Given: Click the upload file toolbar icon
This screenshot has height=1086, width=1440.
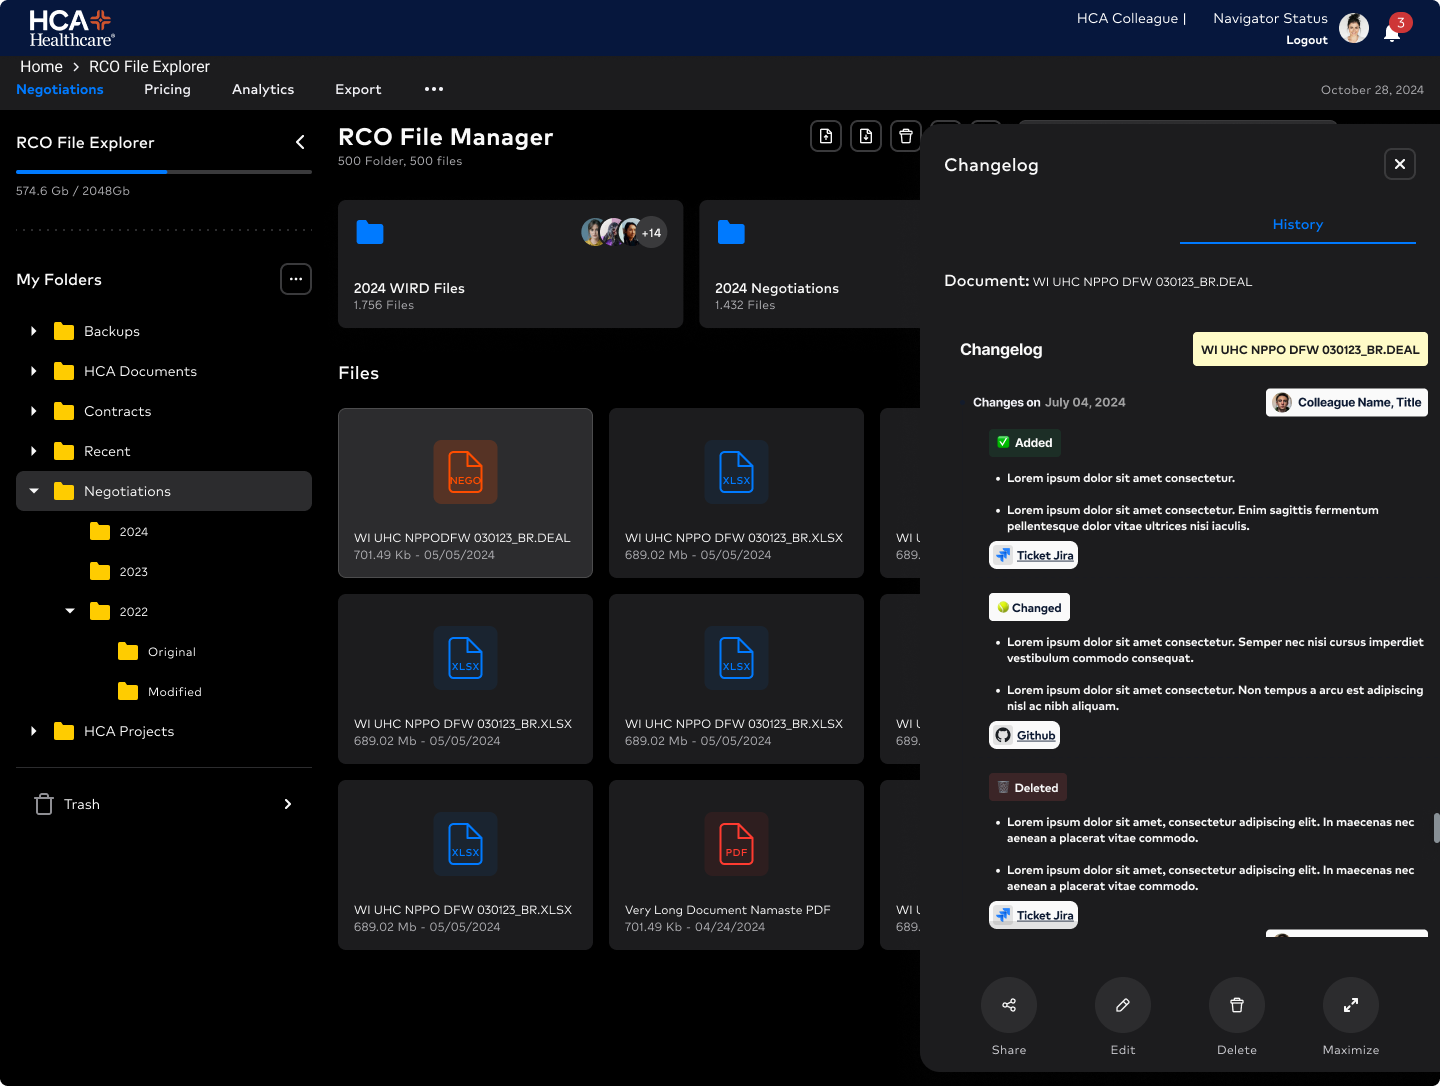Looking at the screenshot, I should click(826, 136).
